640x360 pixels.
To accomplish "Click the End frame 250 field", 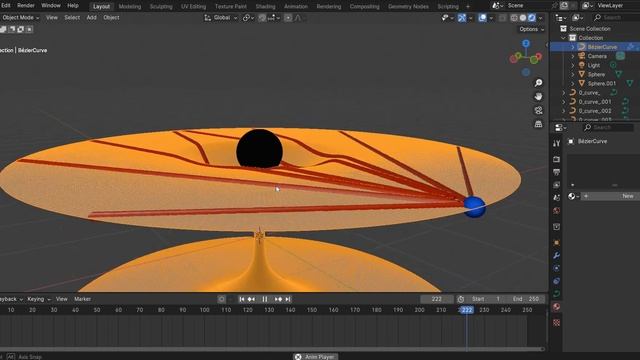I will 527,299.
